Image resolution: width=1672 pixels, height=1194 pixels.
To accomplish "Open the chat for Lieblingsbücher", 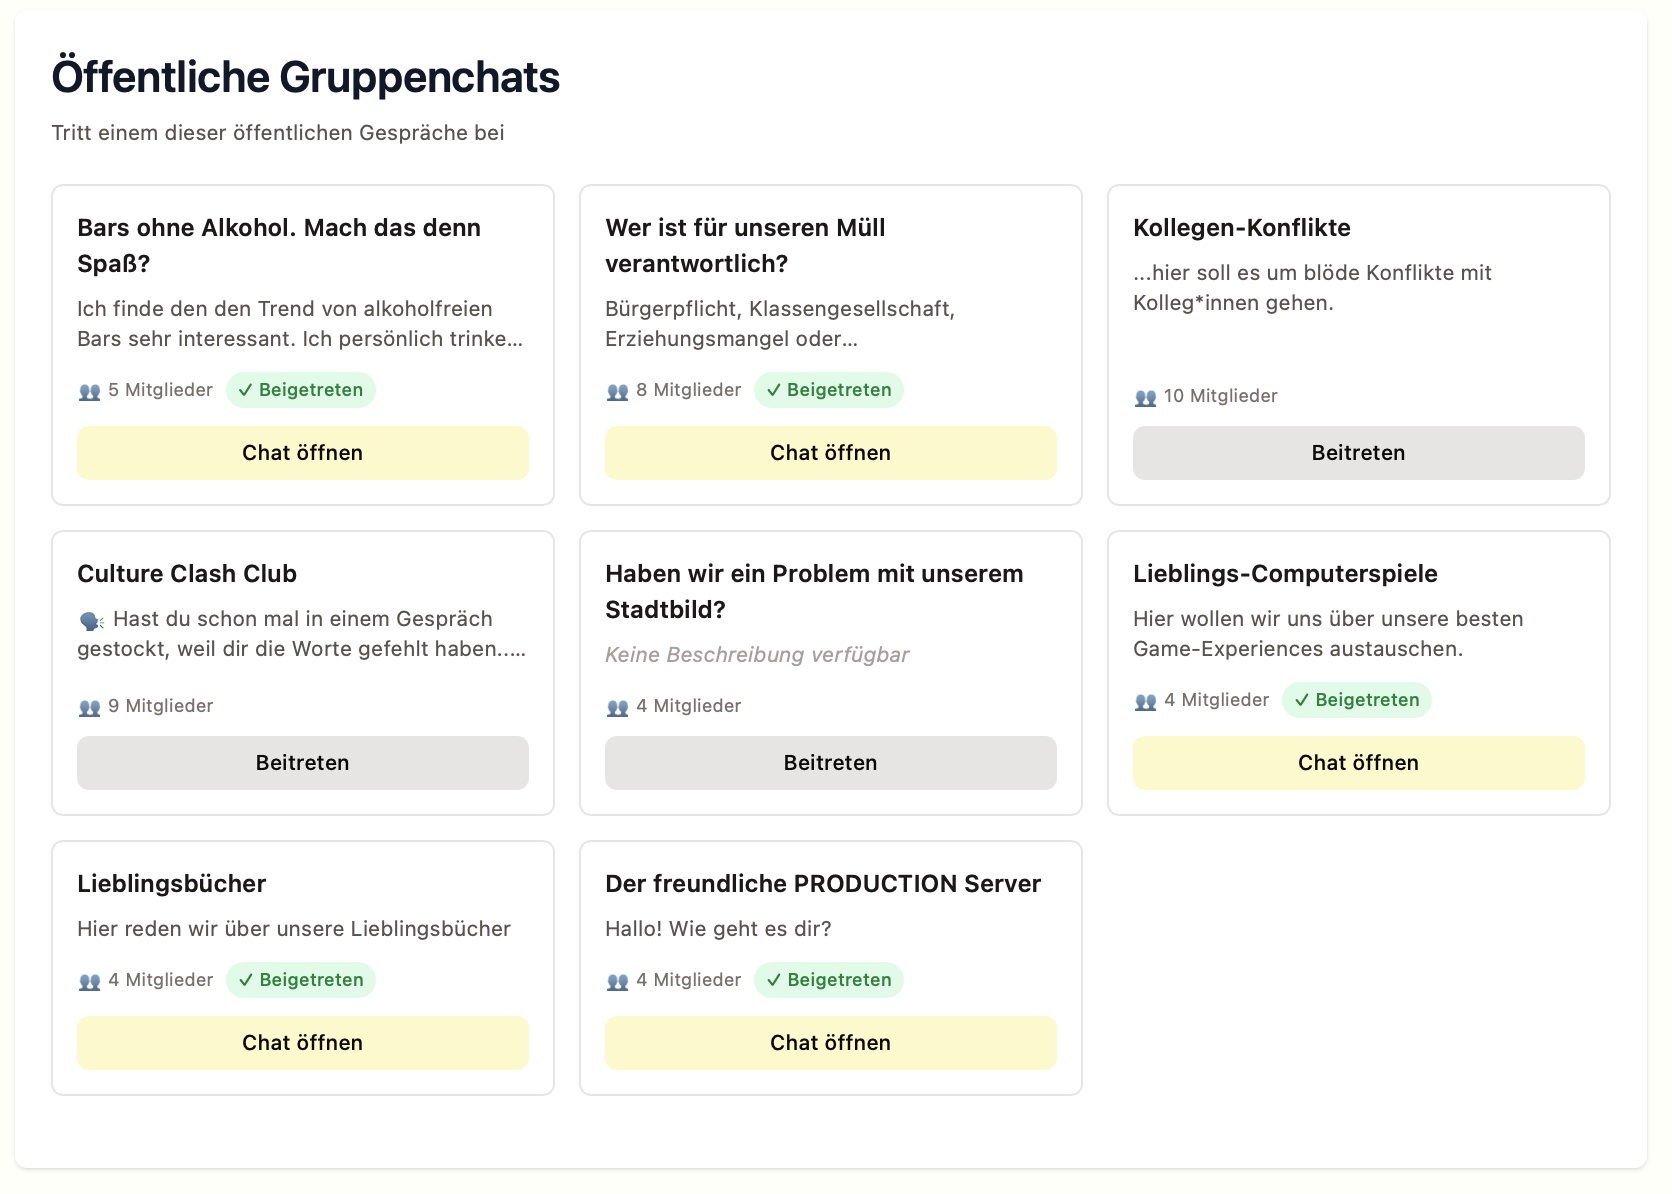I will [303, 1042].
